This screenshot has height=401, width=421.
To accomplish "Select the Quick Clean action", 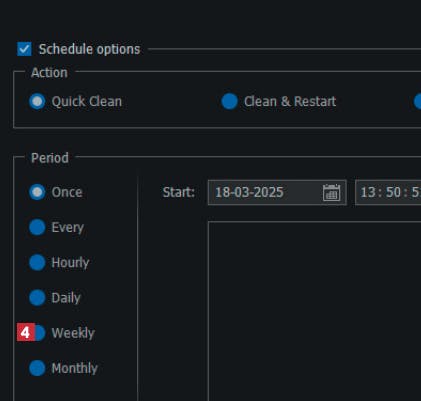I will pos(37,101).
